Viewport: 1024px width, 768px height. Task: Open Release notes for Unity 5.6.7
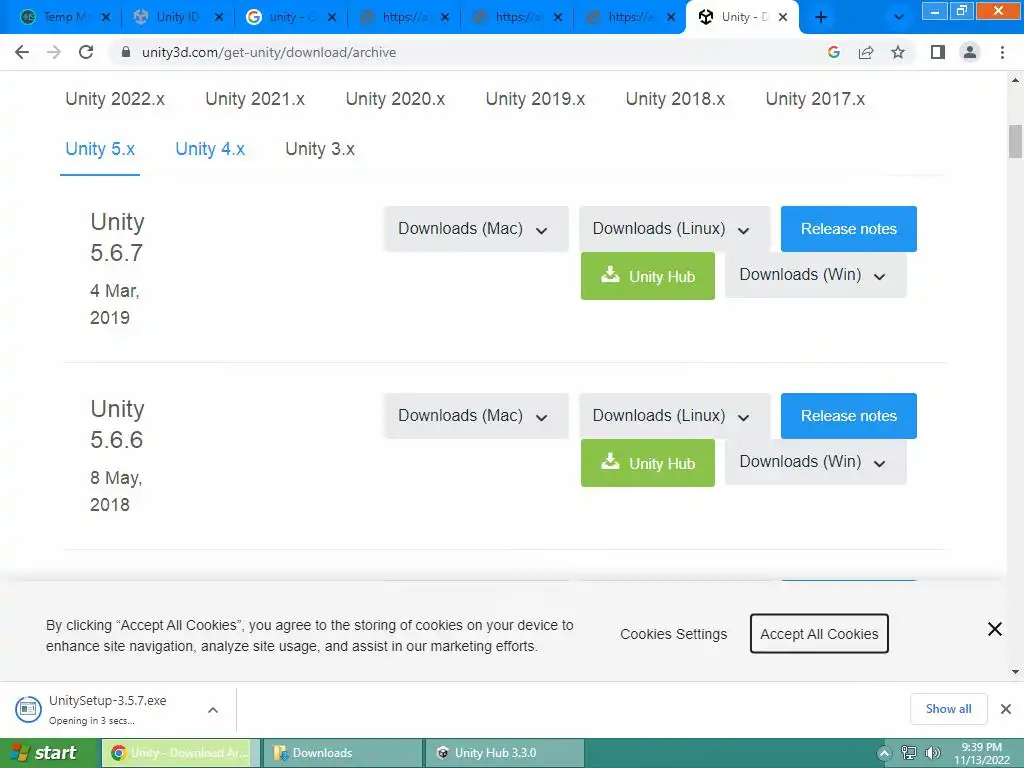click(848, 229)
